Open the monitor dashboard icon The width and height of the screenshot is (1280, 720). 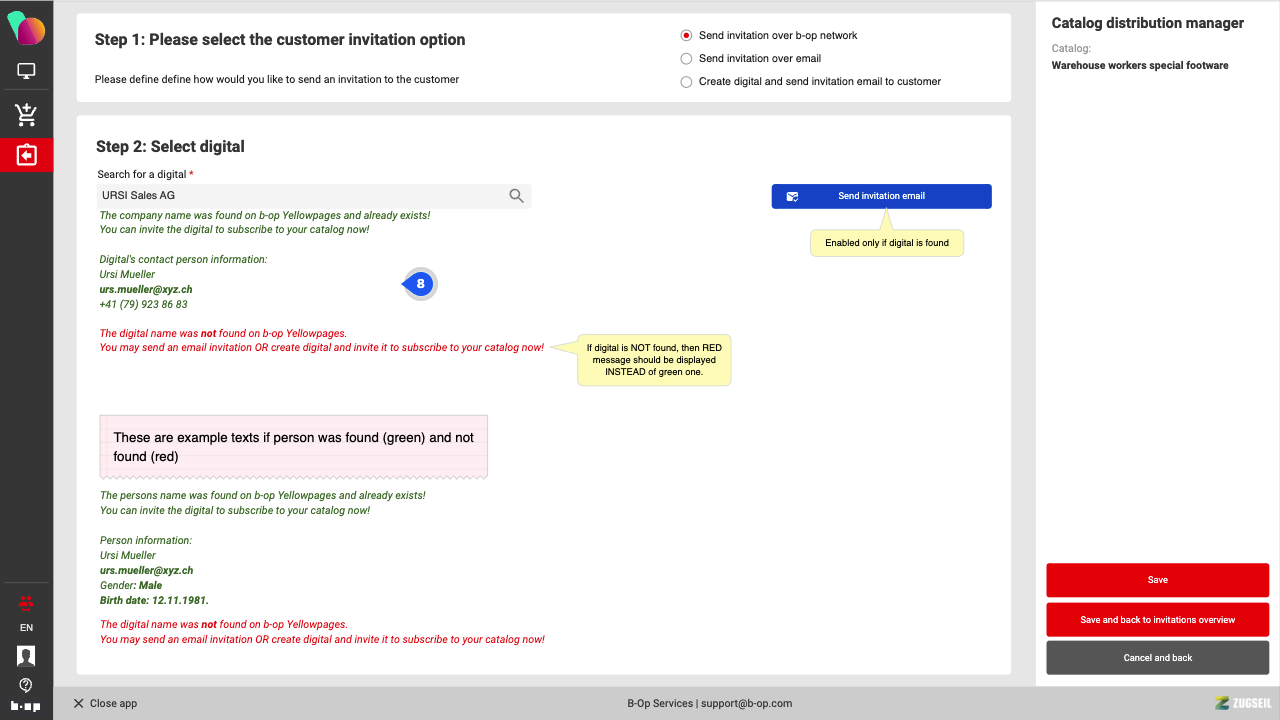pos(26,71)
